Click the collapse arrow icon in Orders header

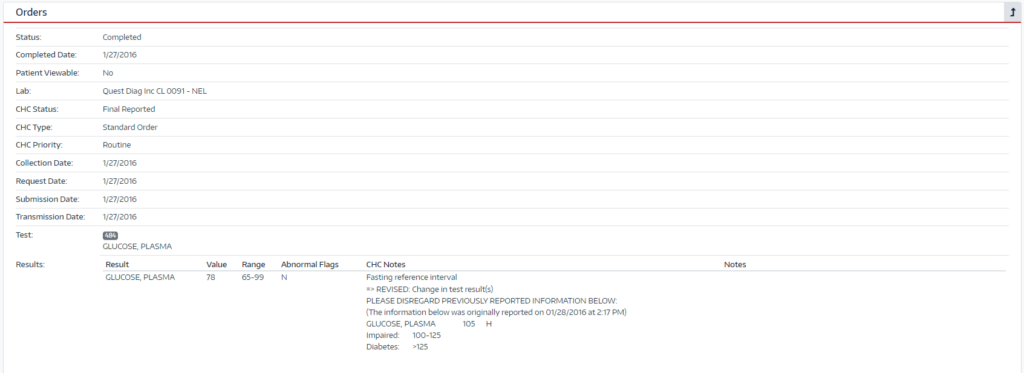(1013, 12)
